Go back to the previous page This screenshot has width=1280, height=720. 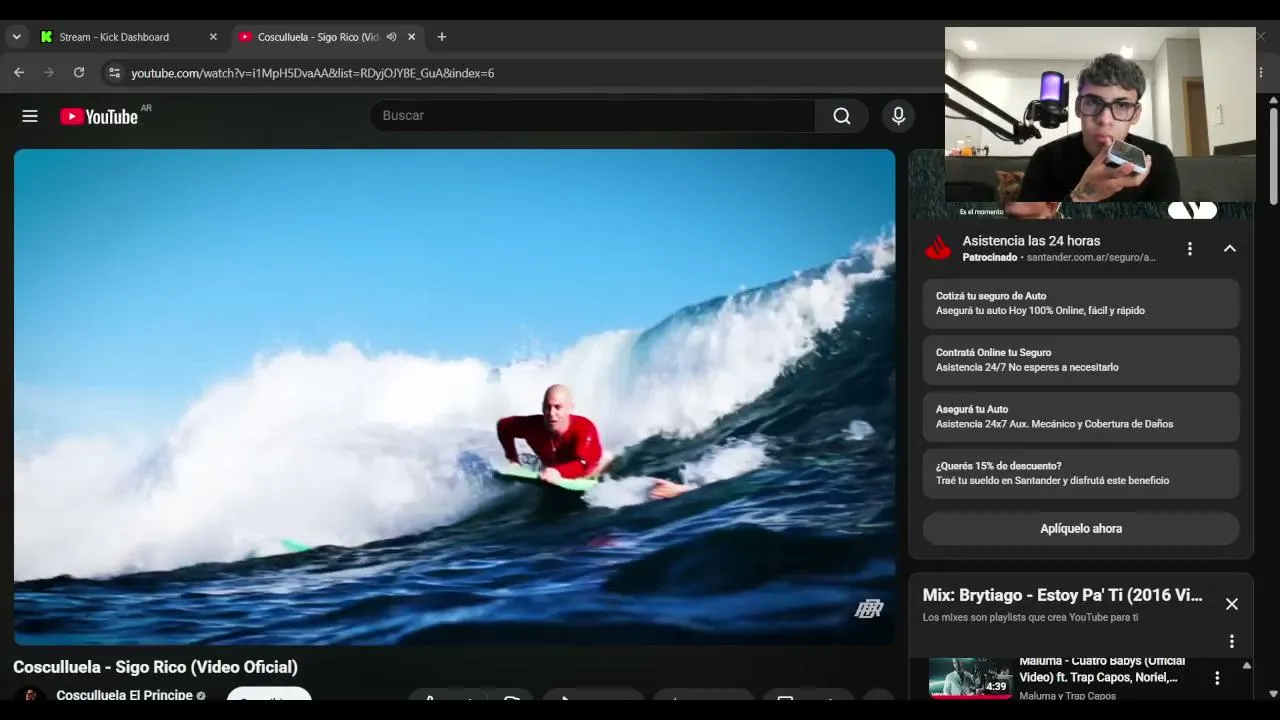19,73
